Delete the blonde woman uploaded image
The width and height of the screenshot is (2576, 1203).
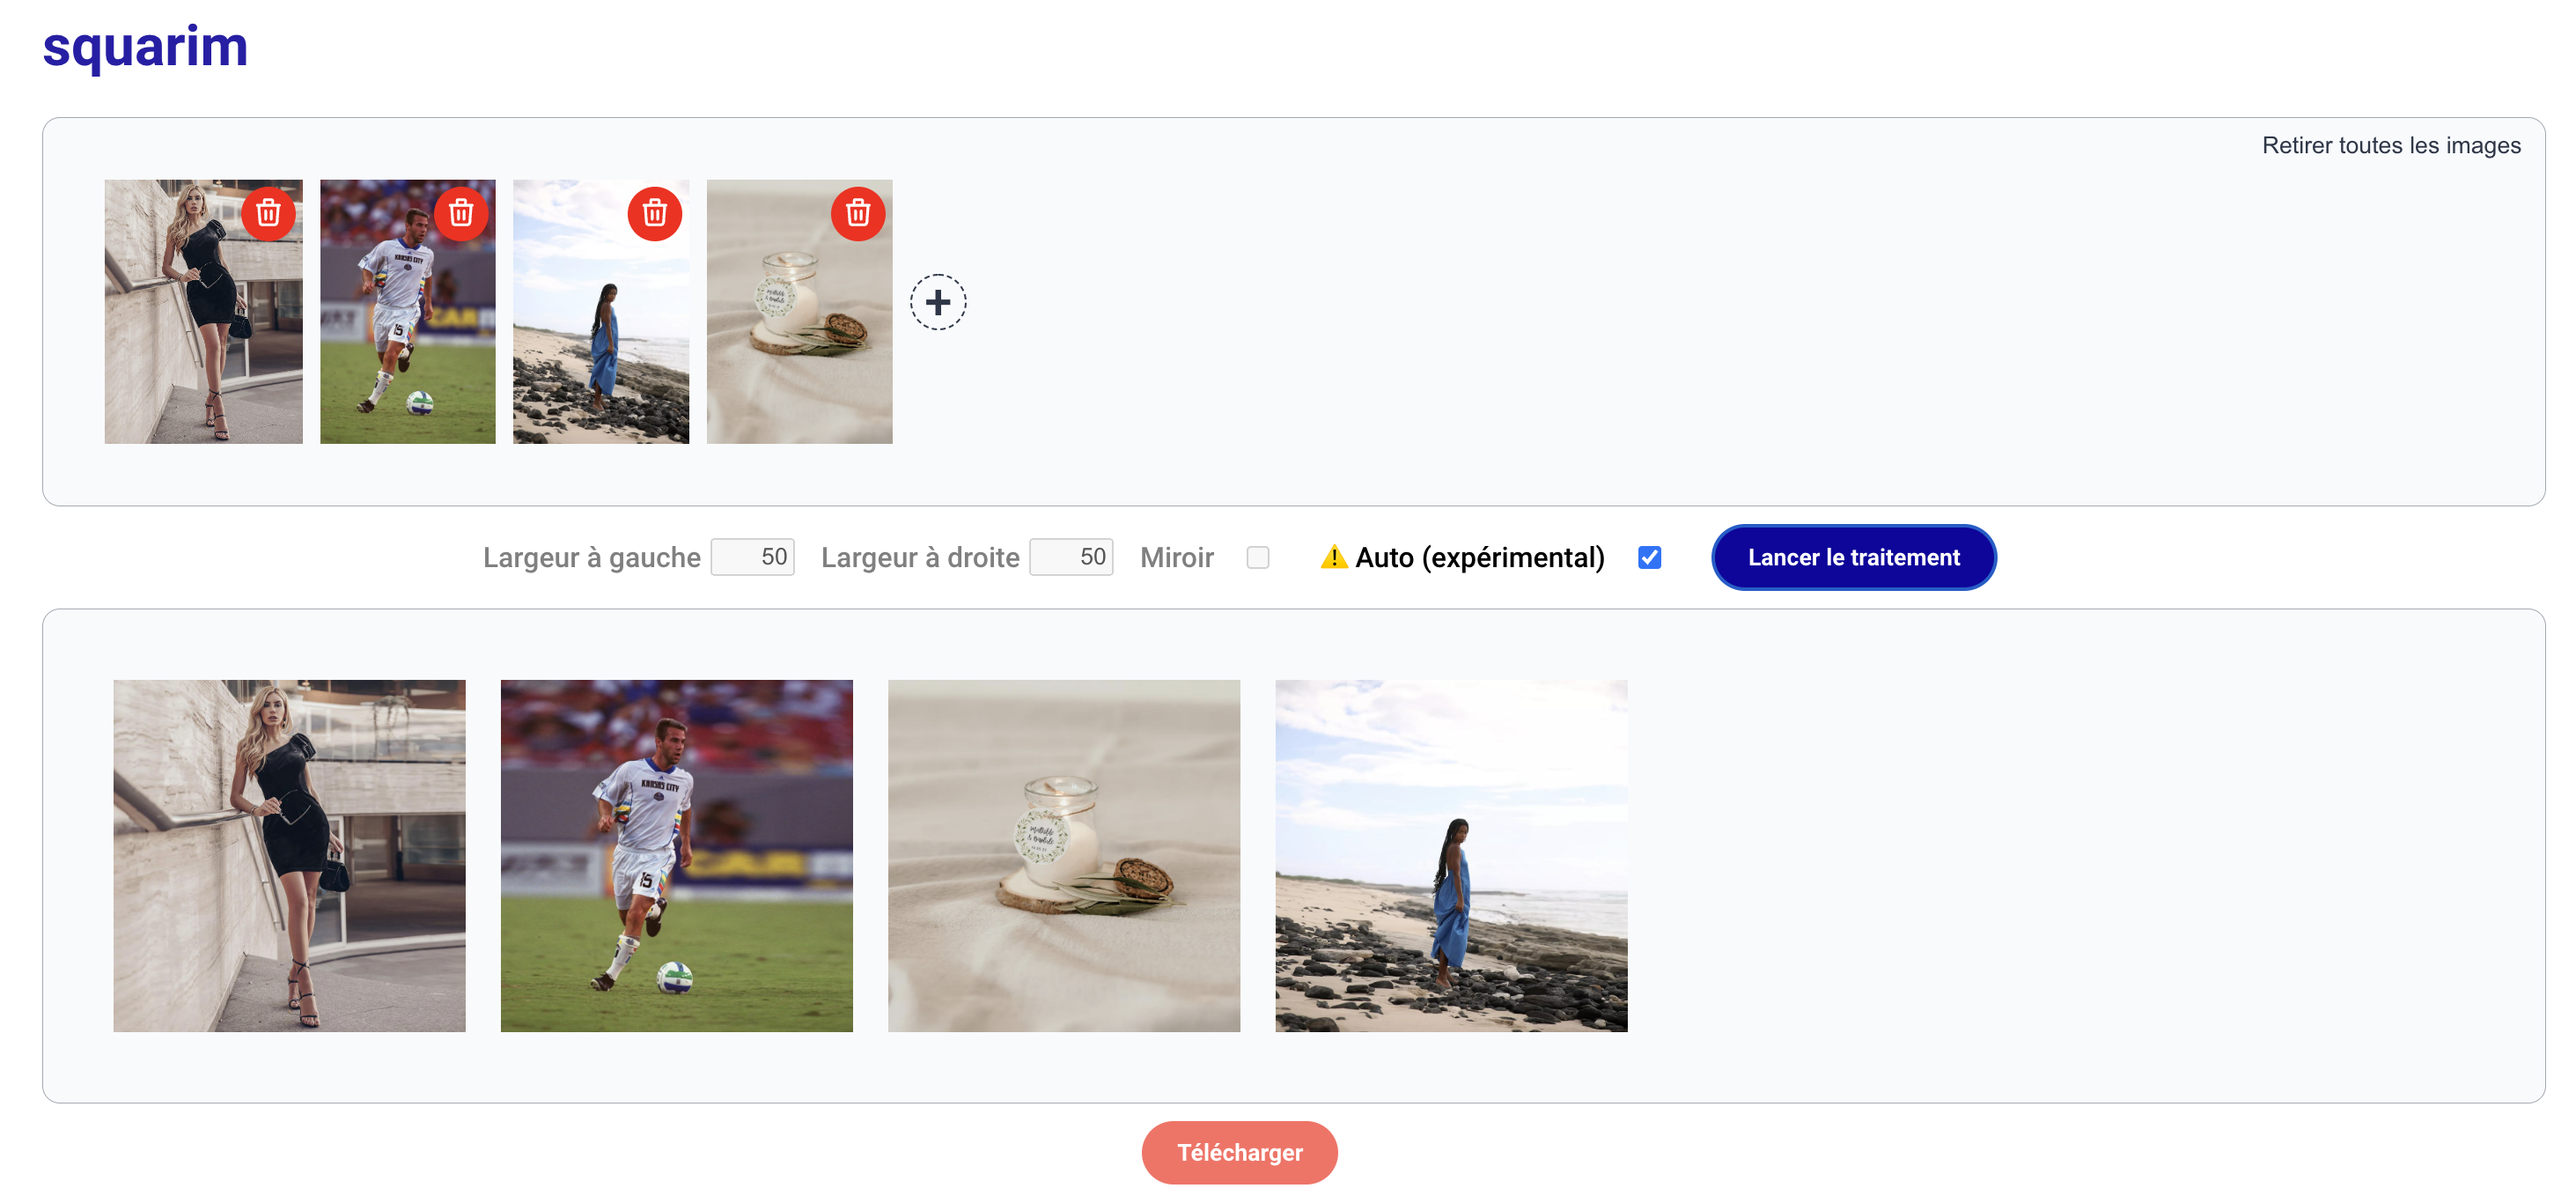coord(268,213)
